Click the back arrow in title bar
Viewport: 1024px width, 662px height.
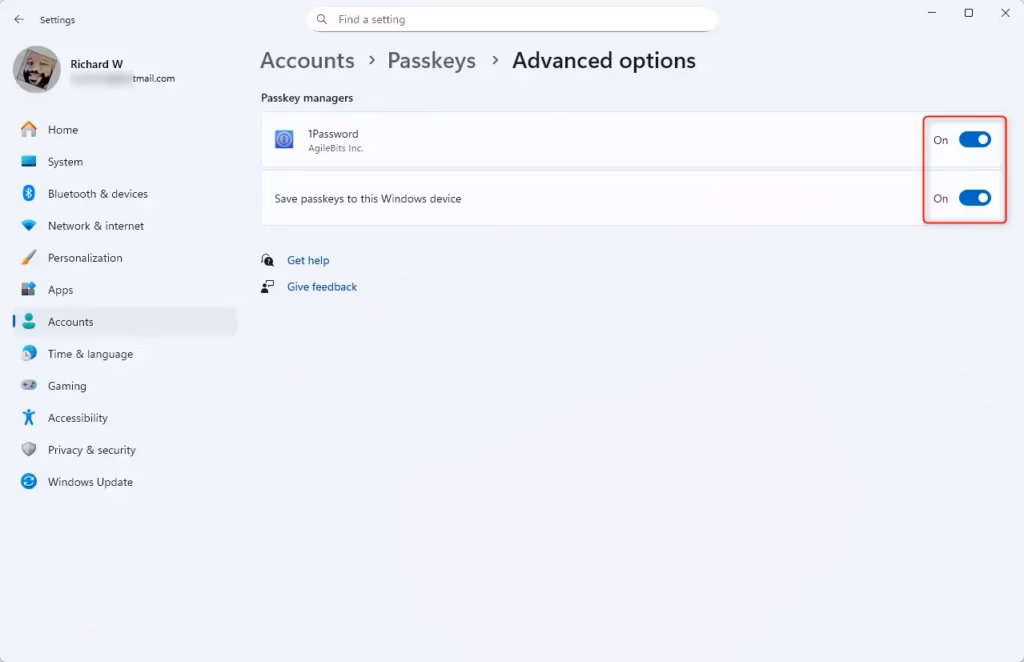tap(19, 19)
